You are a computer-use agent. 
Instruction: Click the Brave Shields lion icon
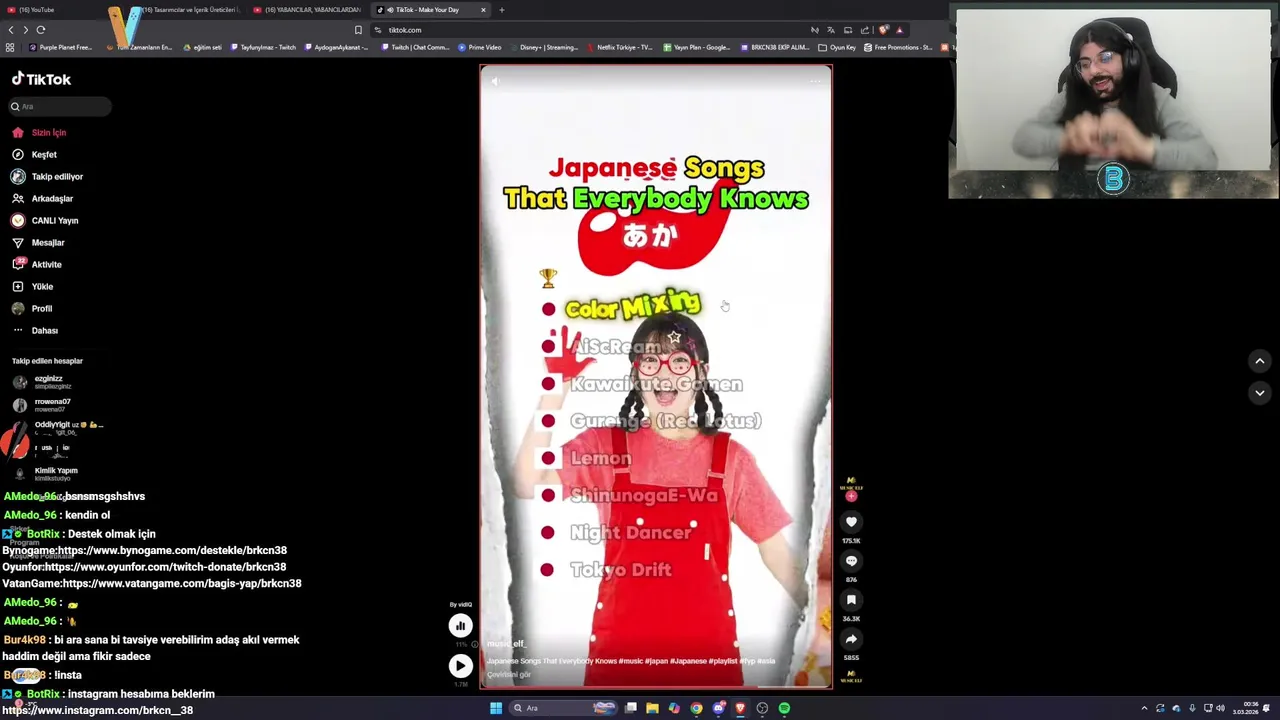point(884,30)
